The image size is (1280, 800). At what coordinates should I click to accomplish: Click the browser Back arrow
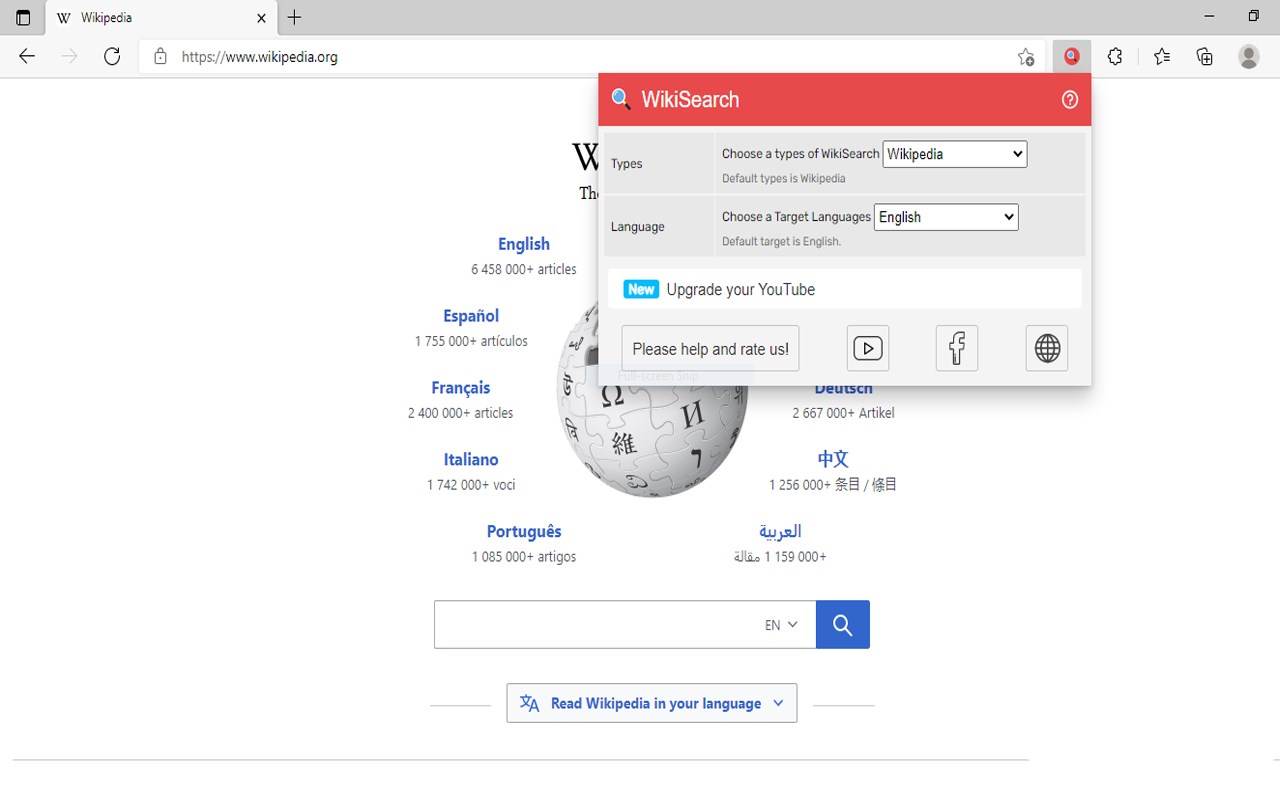(27, 57)
